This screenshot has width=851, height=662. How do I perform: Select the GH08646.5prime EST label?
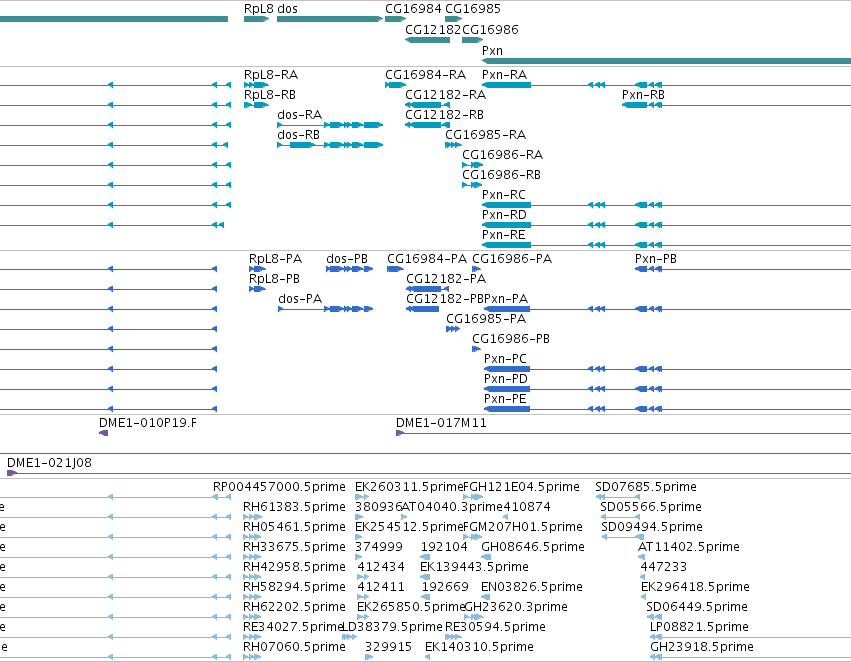(x=533, y=547)
